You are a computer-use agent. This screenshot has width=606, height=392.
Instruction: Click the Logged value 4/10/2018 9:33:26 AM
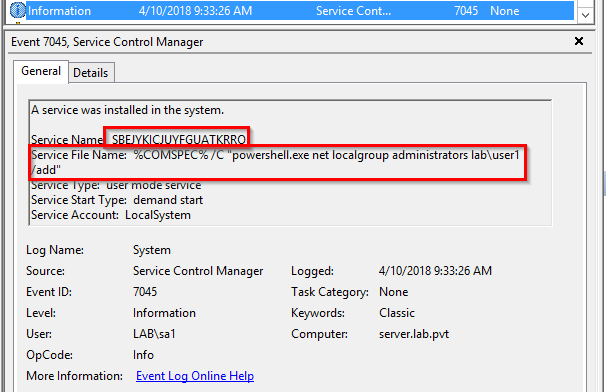pyautogui.click(x=435, y=271)
